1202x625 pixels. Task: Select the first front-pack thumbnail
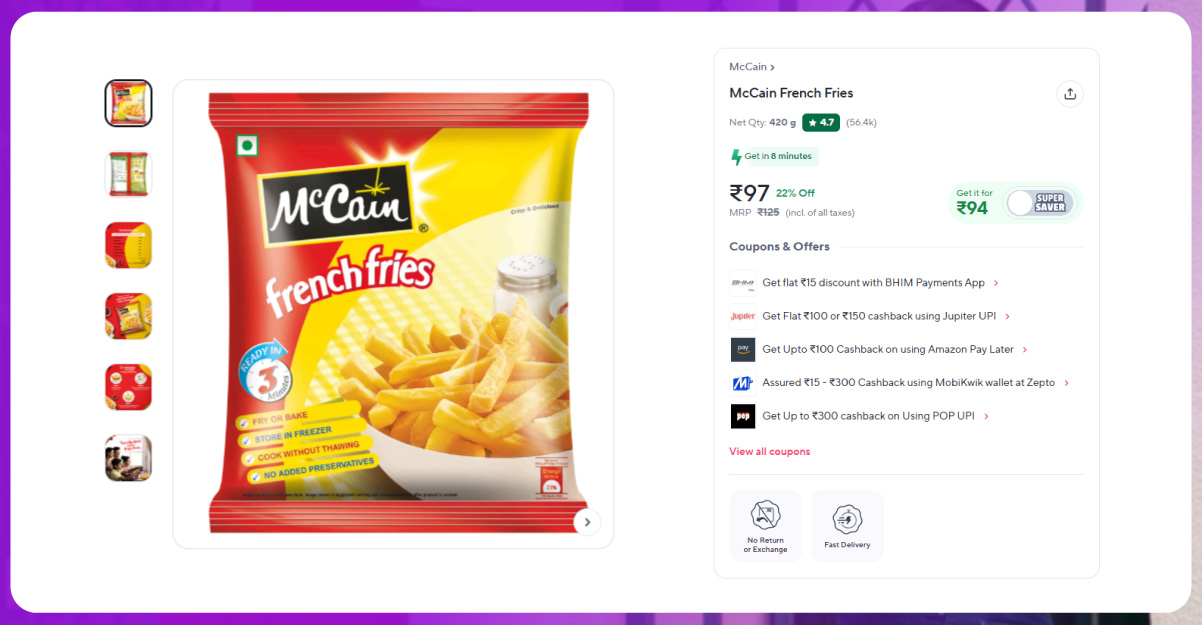pos(128,103)
